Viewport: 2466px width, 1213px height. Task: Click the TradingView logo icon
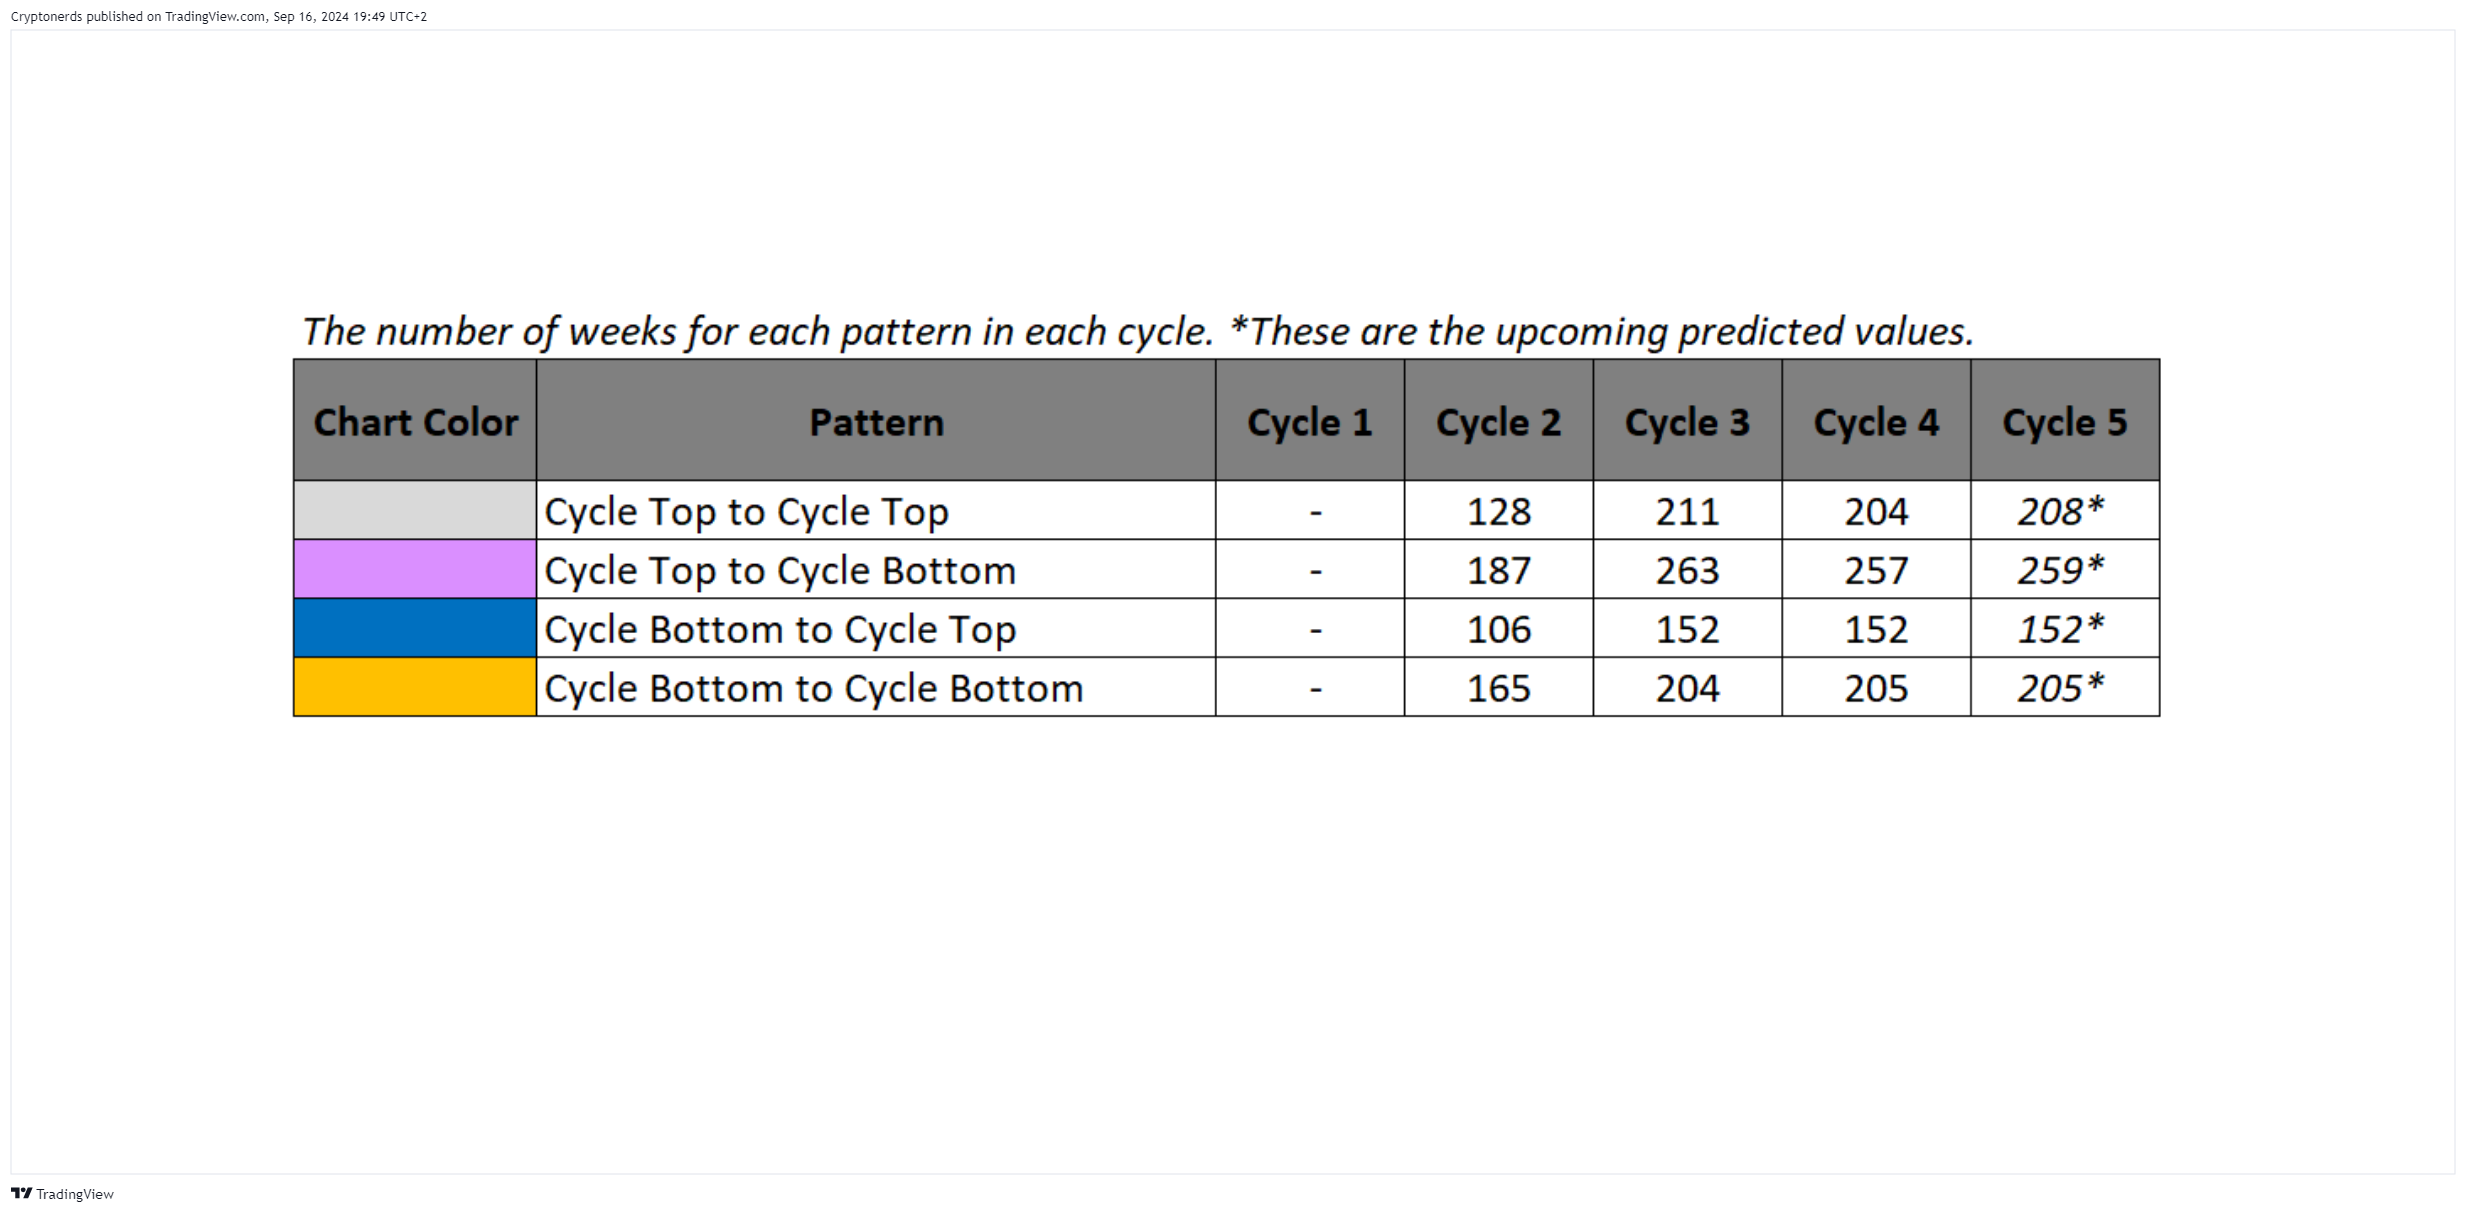(21, 1193)
